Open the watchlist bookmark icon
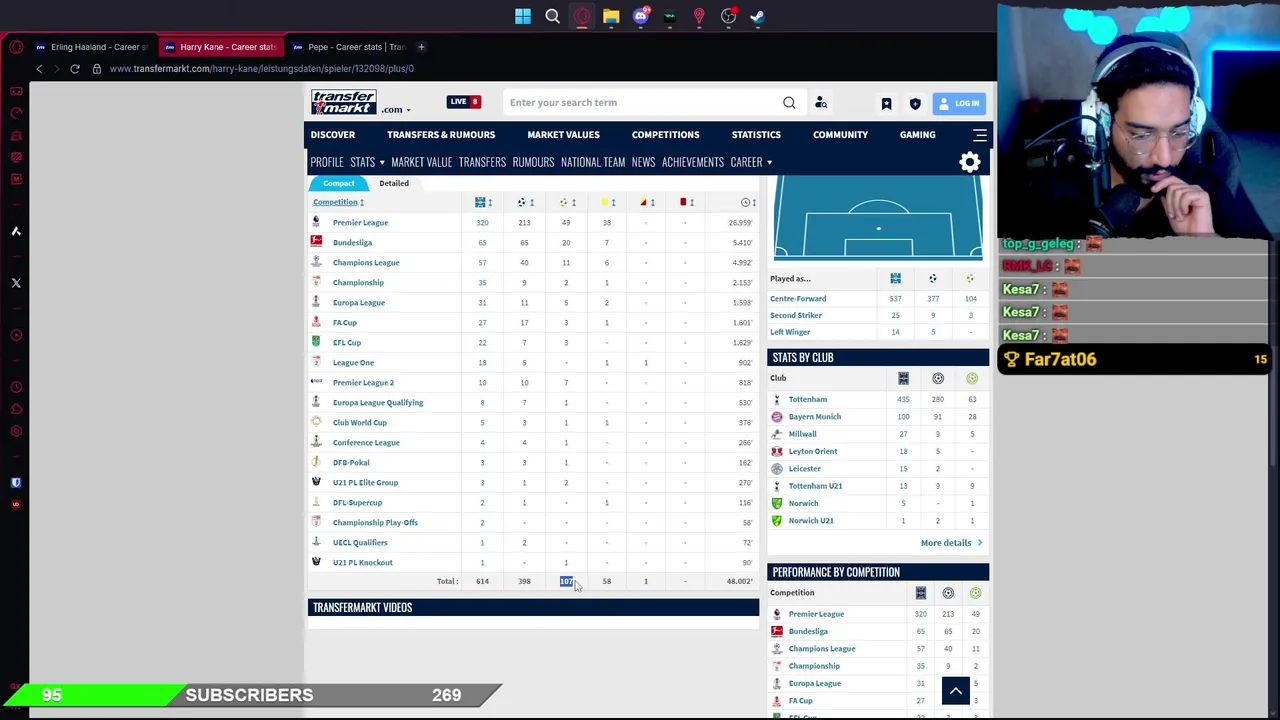This screenshot has height=720, width=1280. coord(886,103)
